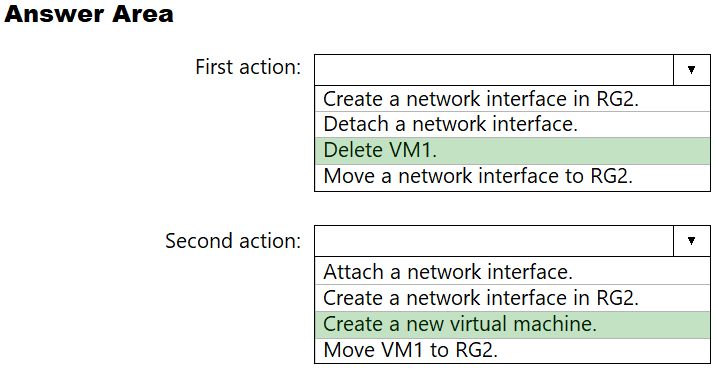
Task: Open the First action dropdown arrow
Action: (691, 70)
